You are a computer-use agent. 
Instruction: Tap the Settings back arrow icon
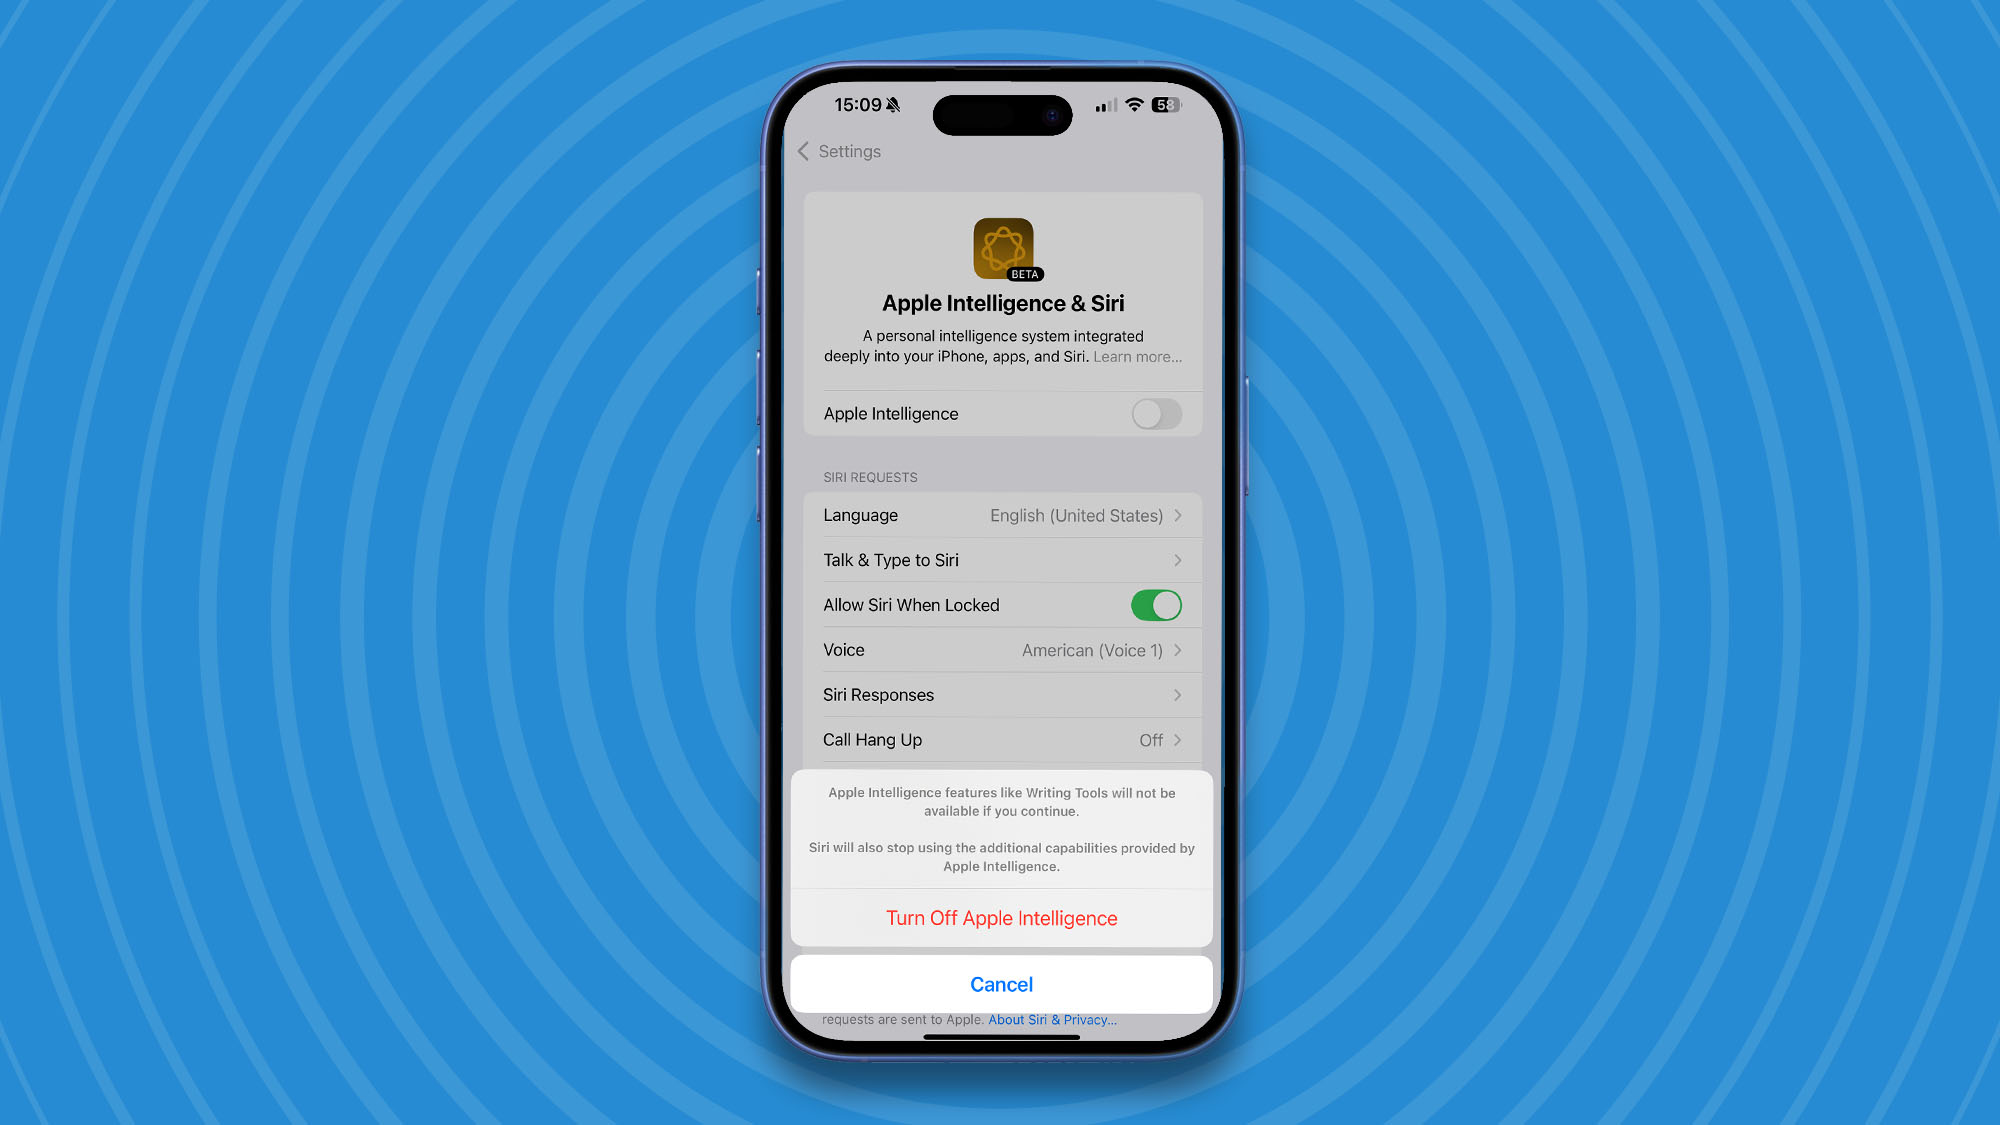coord(802,151)
